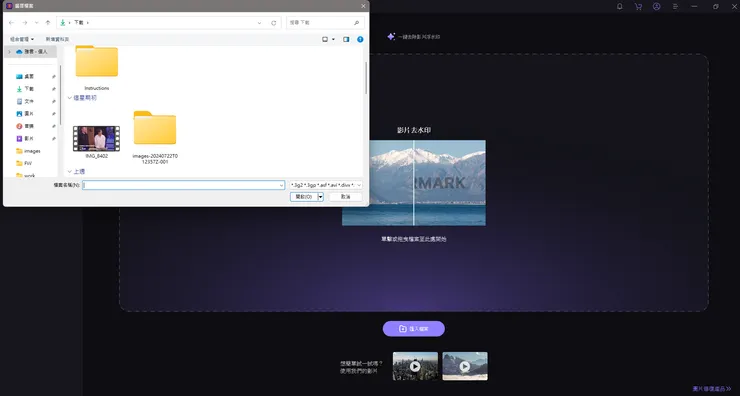Go back in the file dialog
The width and height of the screenshot is (740, 396).
11,23
